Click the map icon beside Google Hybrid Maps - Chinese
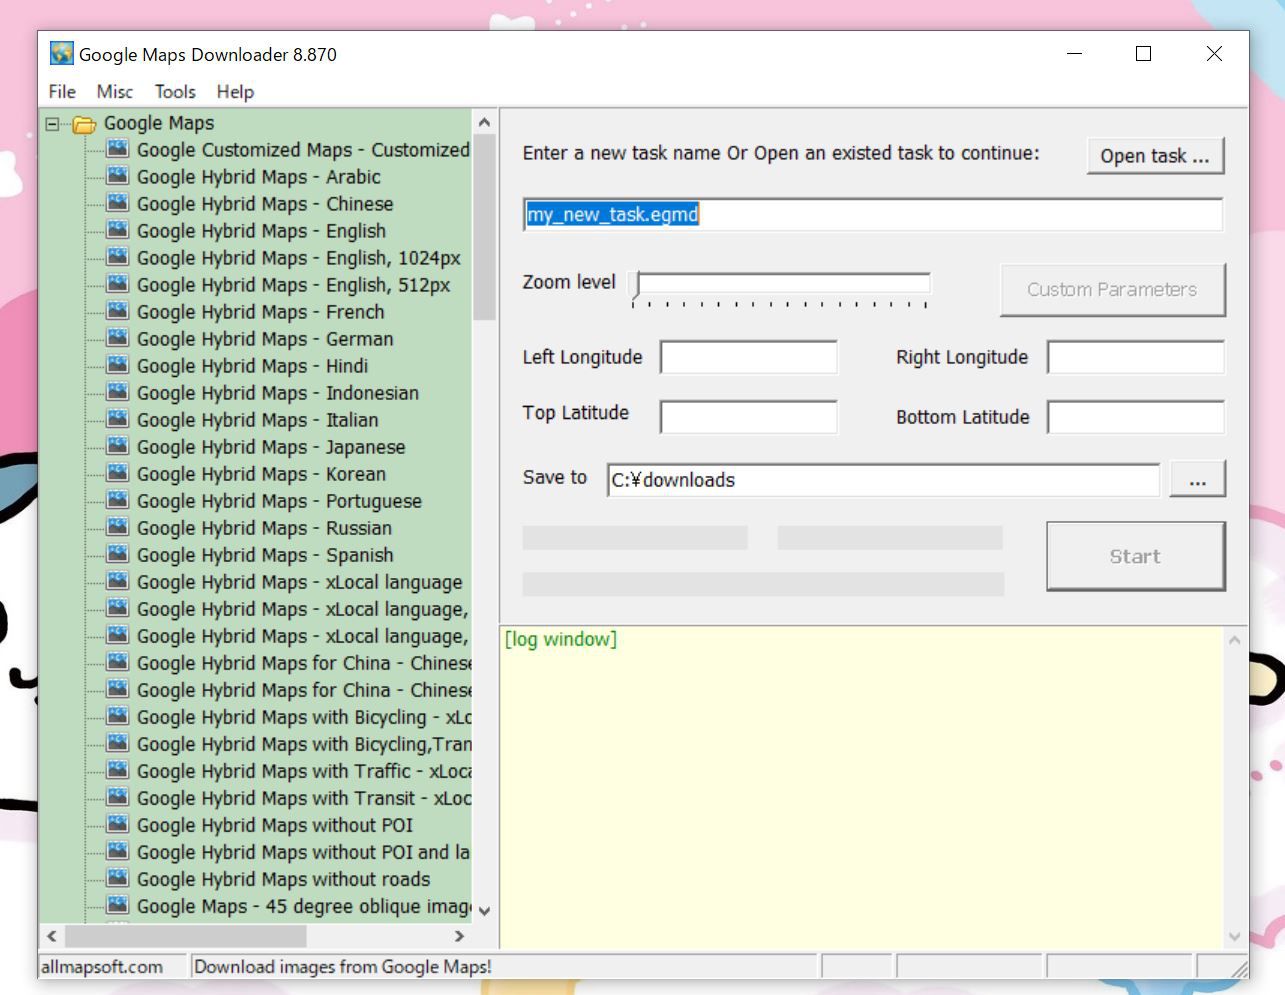The image size is (1285, 995). pyautogui.click(x=118, y=203)
